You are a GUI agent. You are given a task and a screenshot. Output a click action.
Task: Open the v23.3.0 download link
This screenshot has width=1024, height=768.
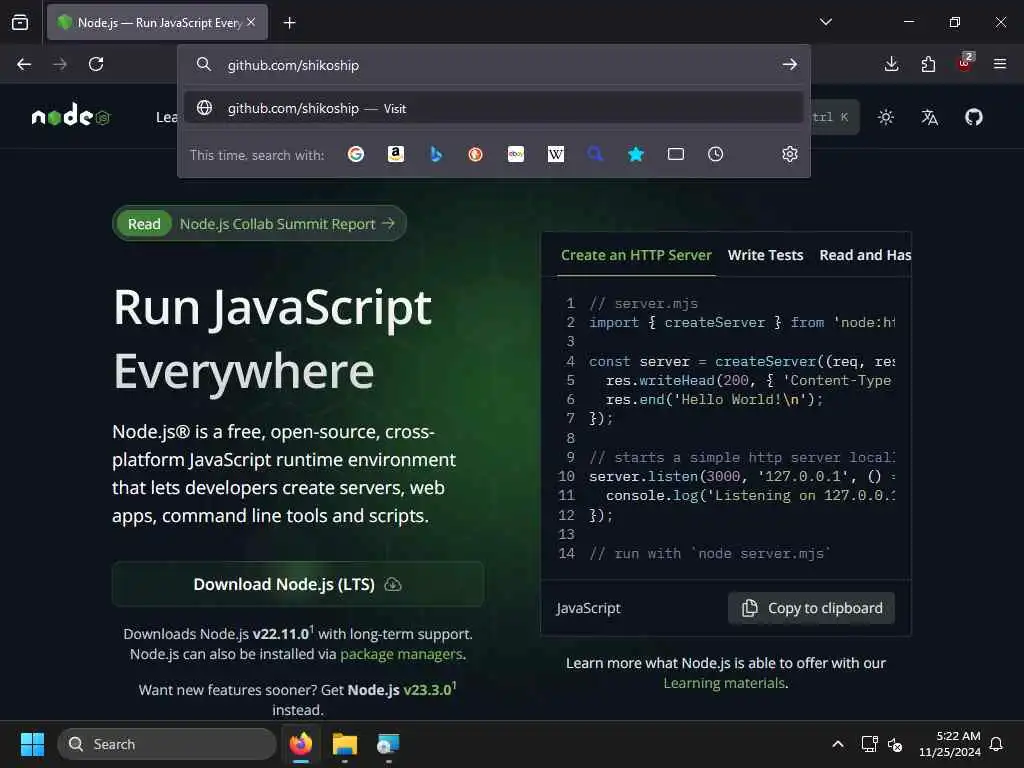[x=428, y=690]
